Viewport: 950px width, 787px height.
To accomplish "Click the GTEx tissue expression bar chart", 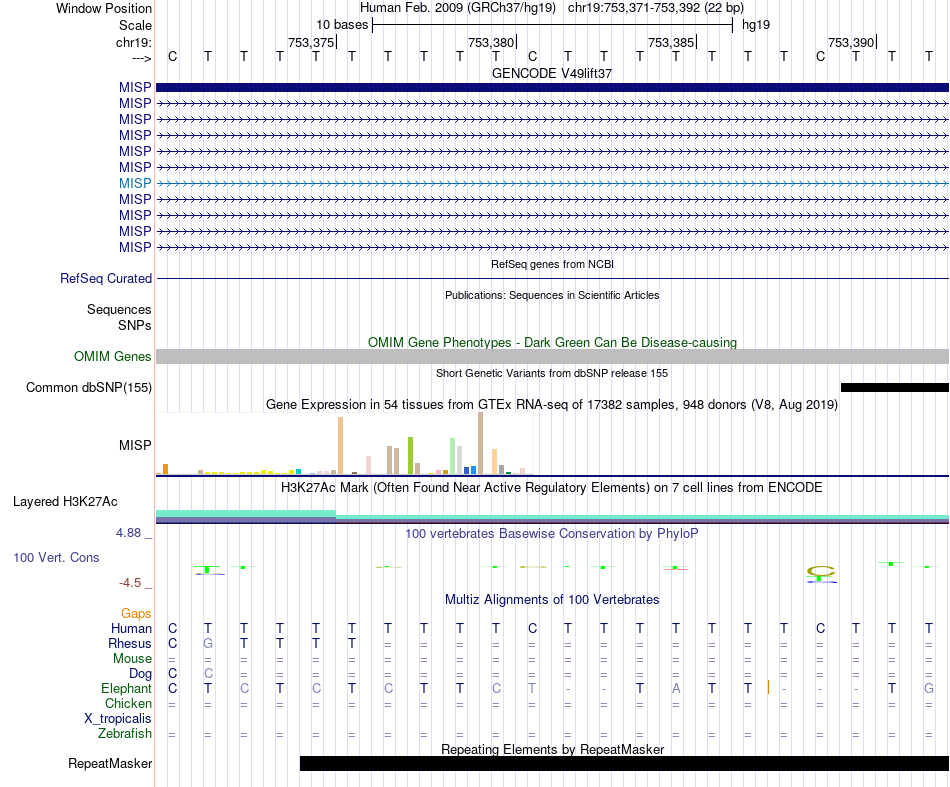I will coord(345,443).
